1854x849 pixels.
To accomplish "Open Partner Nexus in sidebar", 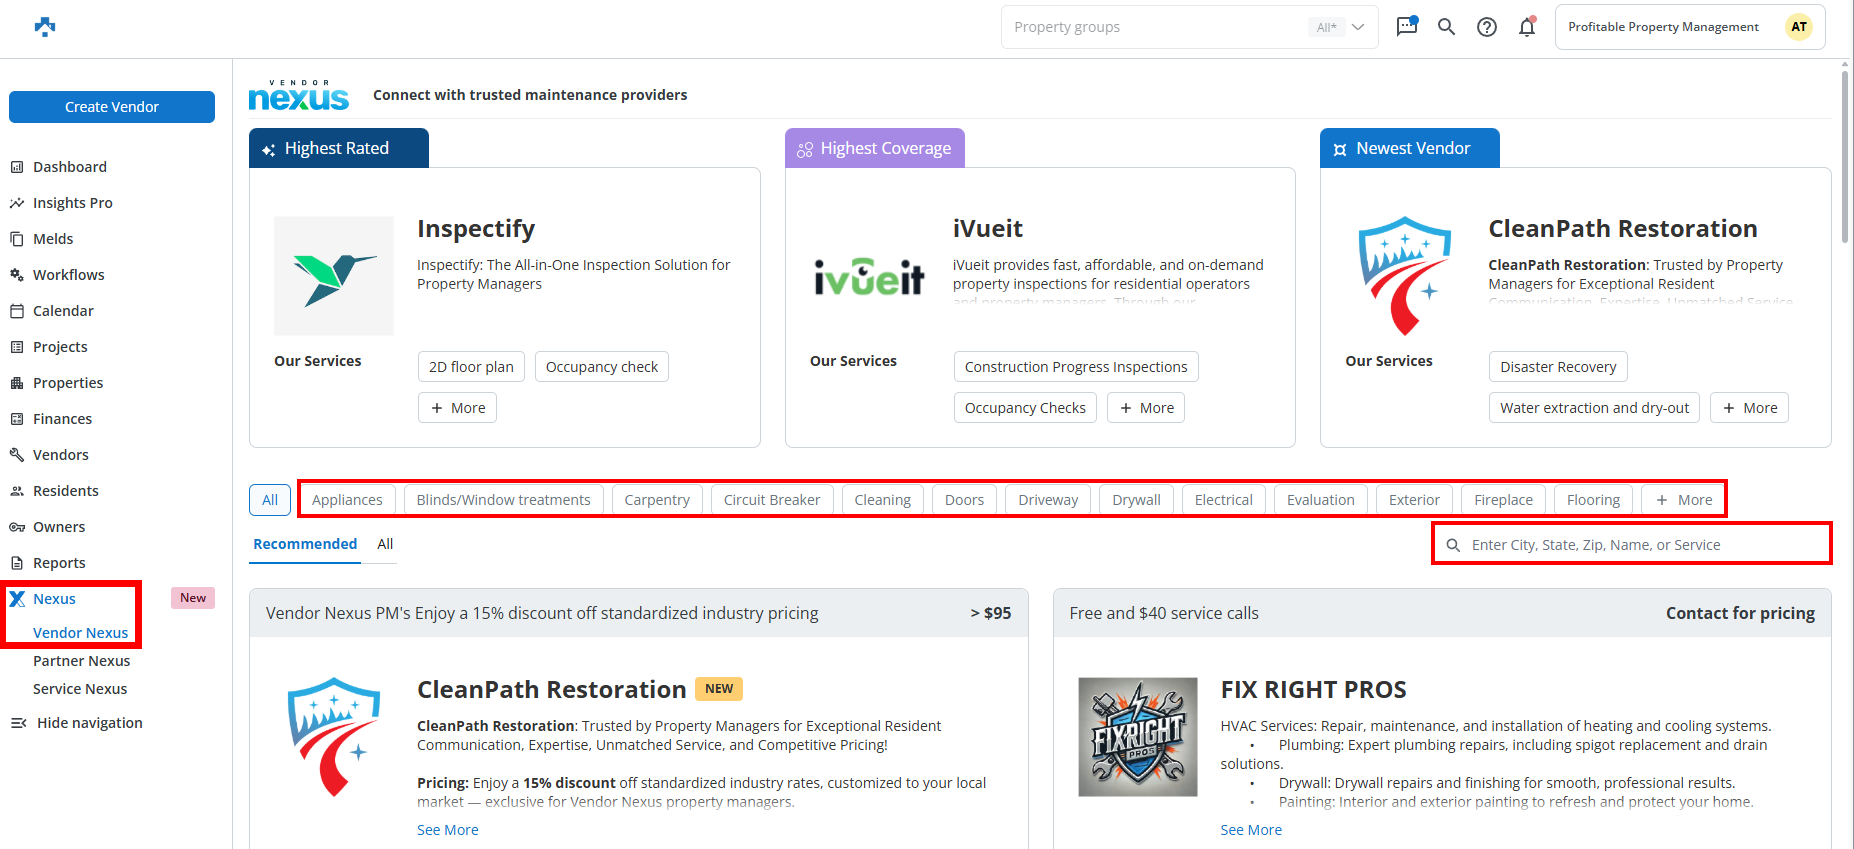I will pos(81,661).
